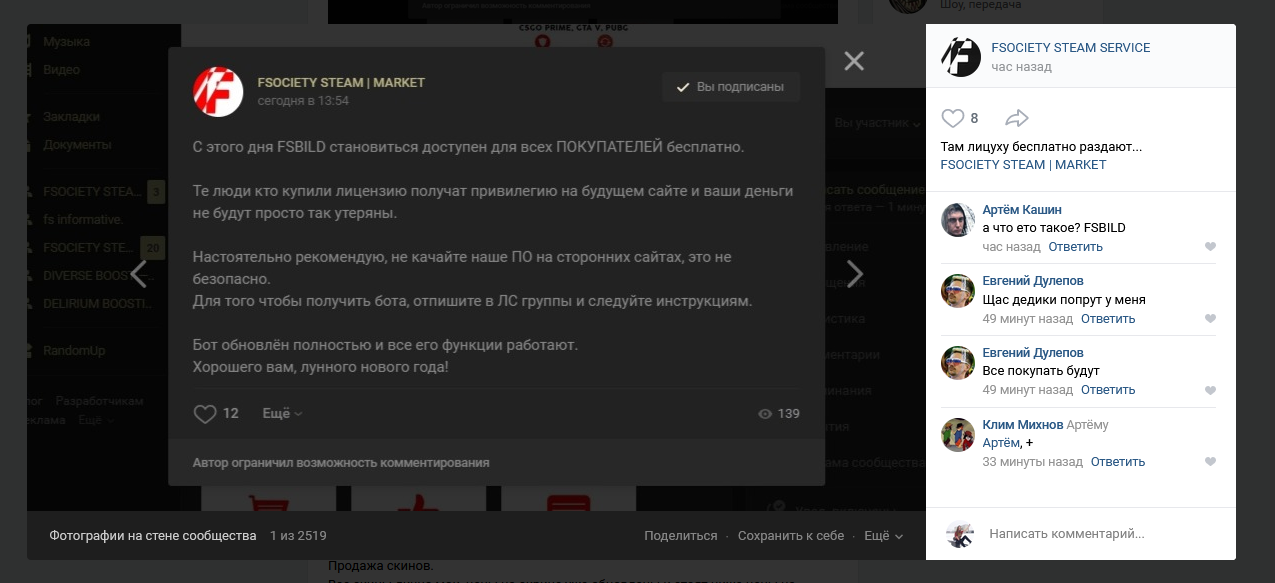This screenshot has height=583, width=1275.
Task: Open the 'час назад' timestamp under the community name
Action: point(1021,67)
